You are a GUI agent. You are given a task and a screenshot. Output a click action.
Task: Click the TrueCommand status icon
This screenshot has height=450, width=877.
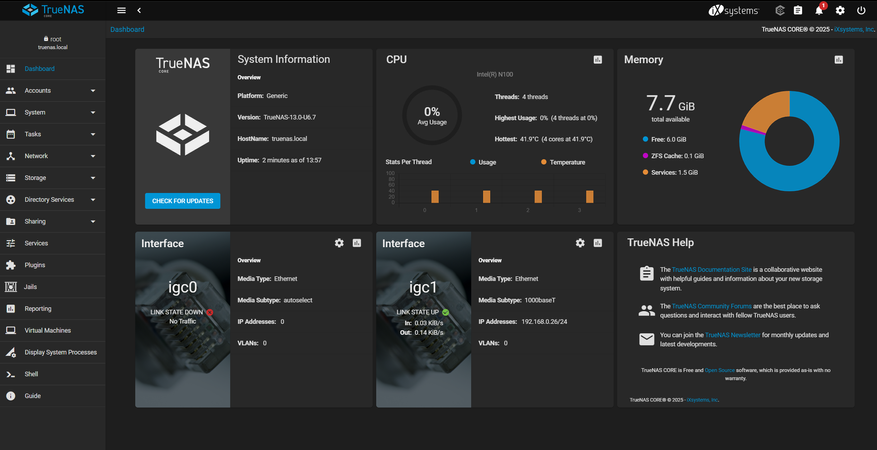[779, 10]
